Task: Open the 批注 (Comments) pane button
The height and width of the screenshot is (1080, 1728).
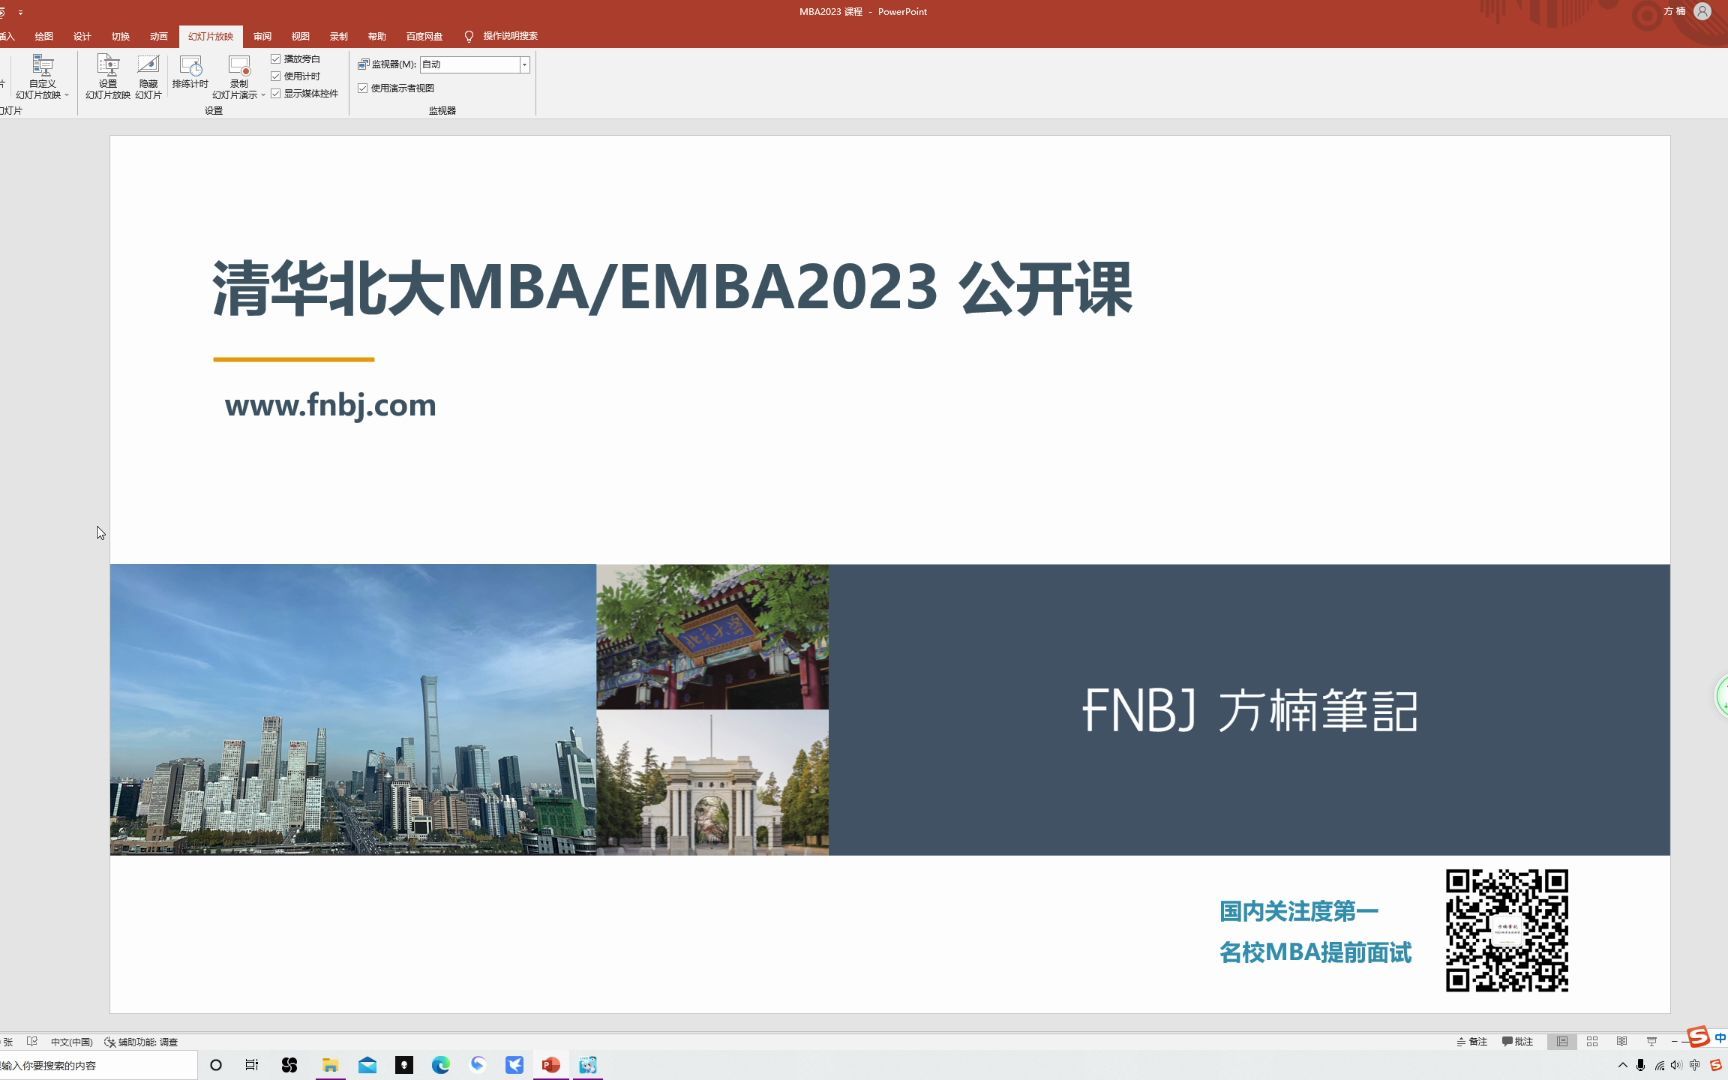Action: [x=1517, y=1041]
